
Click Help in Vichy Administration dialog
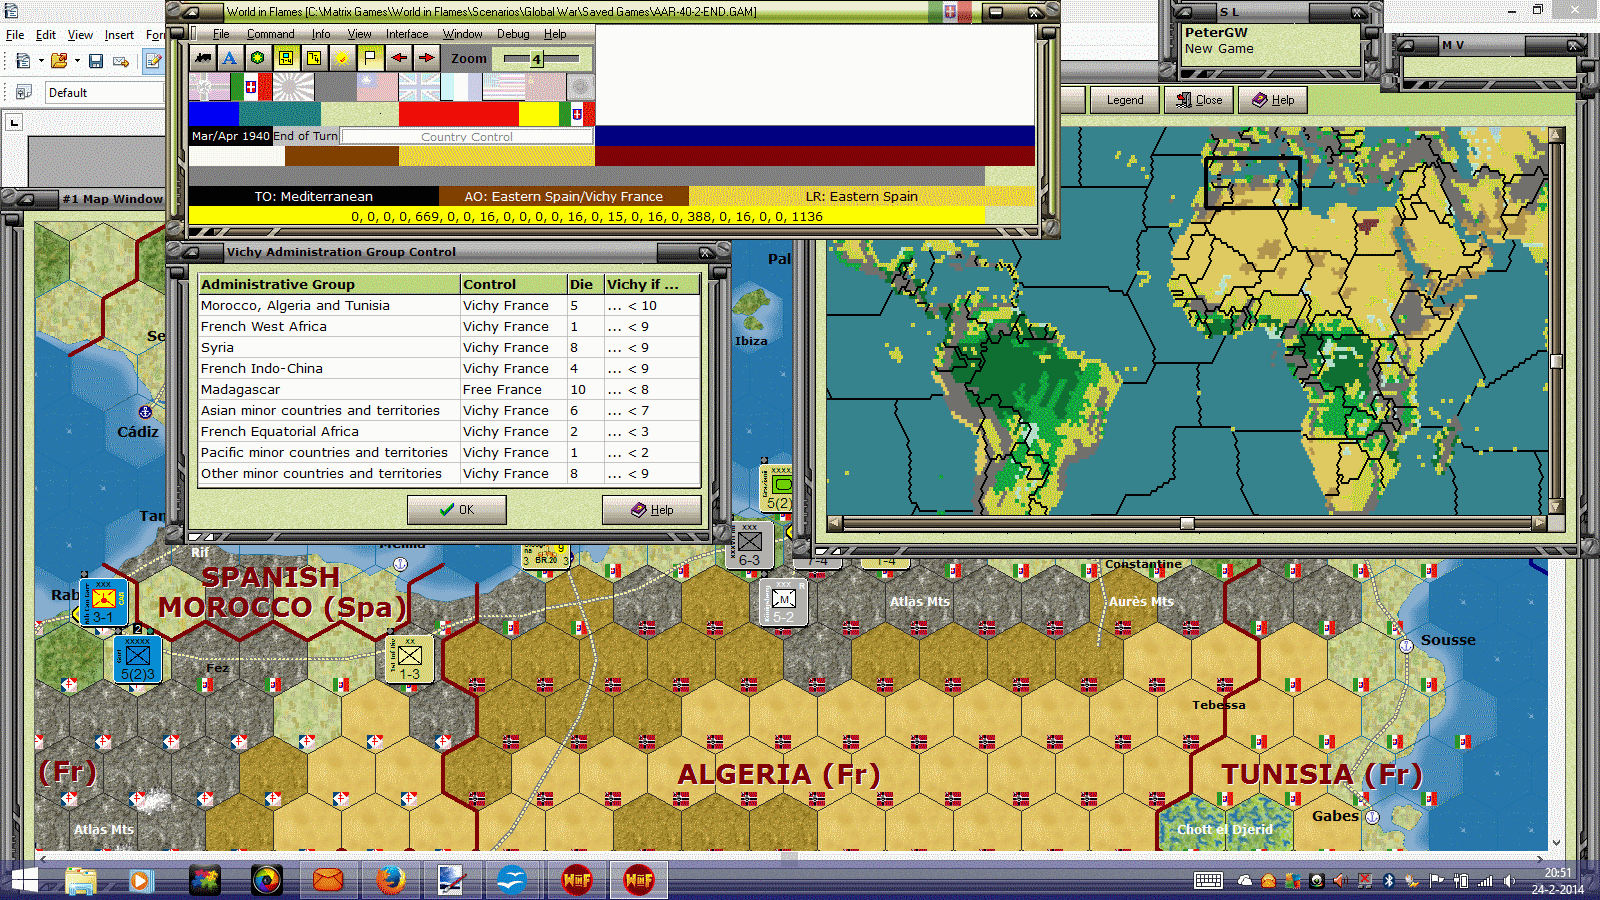pos(652,510)
